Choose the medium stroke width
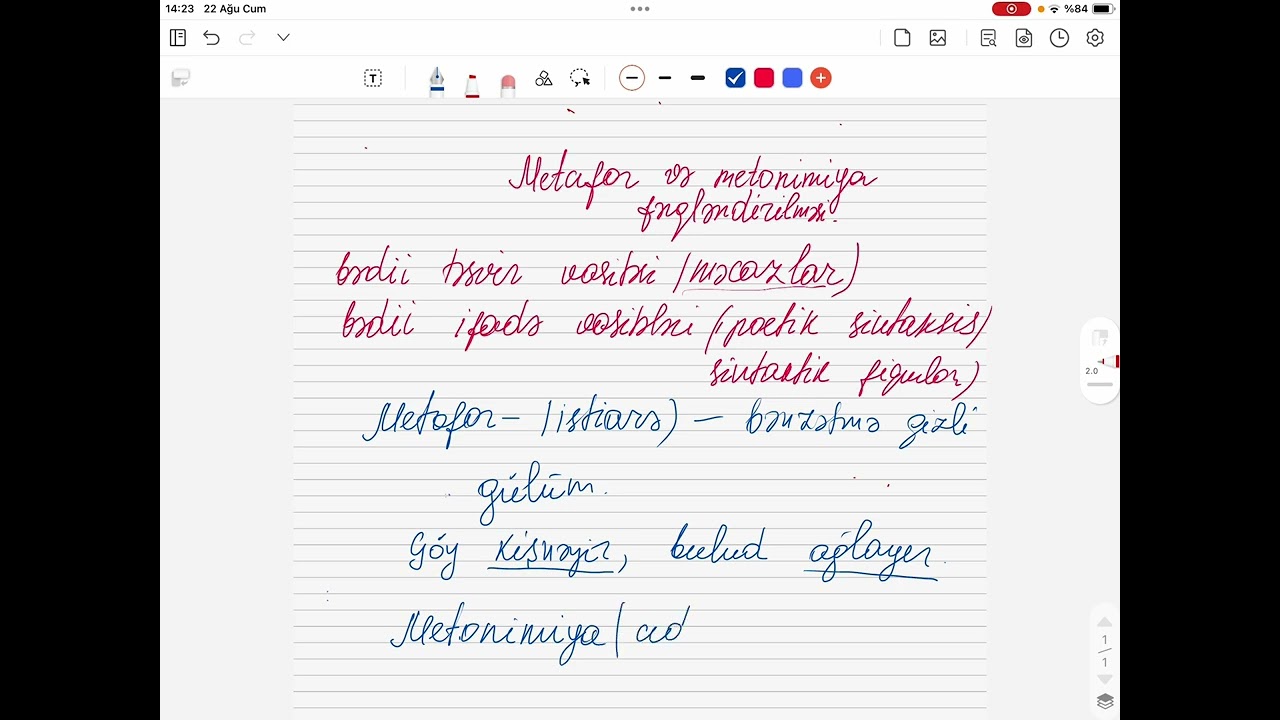This screenshot has height=720, width=1280. (x=665, y=78)
